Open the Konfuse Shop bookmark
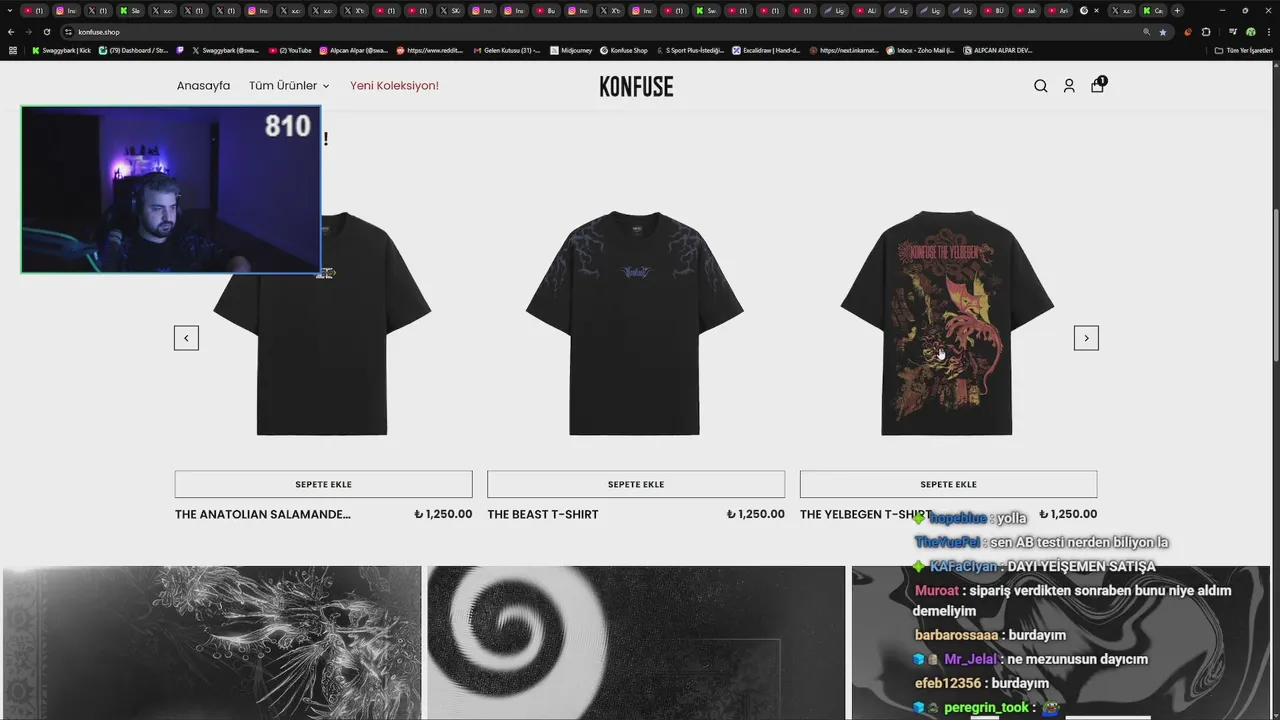Screen dimensions: 1280x720 click(x=624, y=50)
